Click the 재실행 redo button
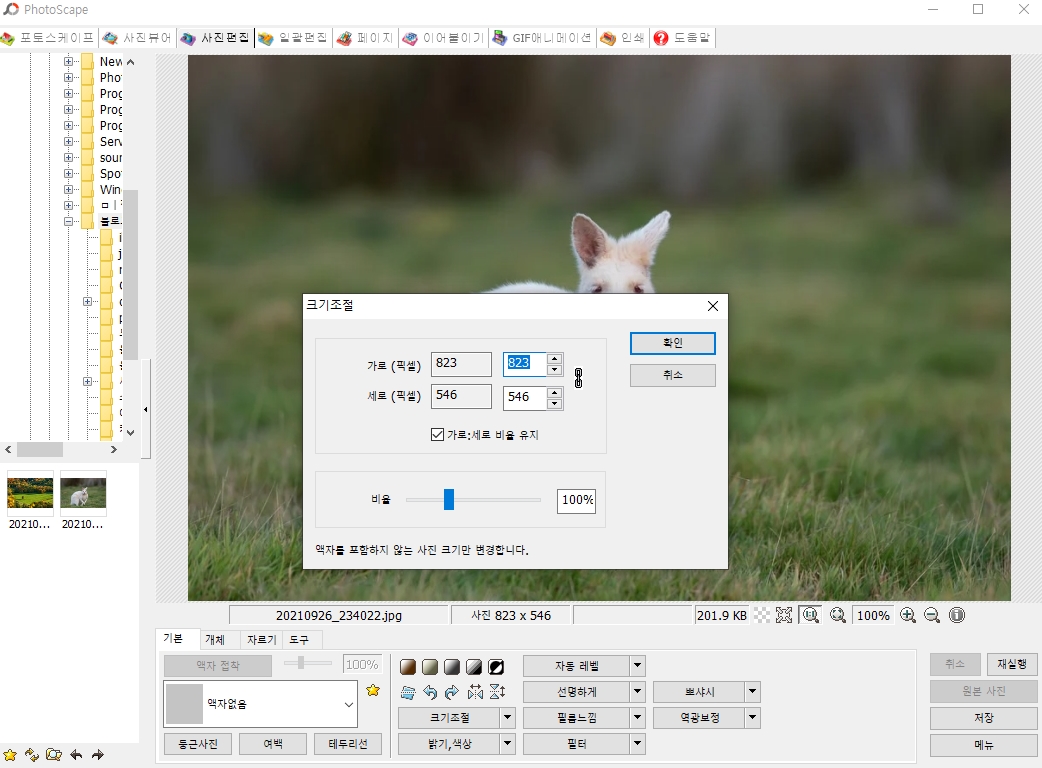Viewport: 1042px width, 768px height. point(1012,664)
